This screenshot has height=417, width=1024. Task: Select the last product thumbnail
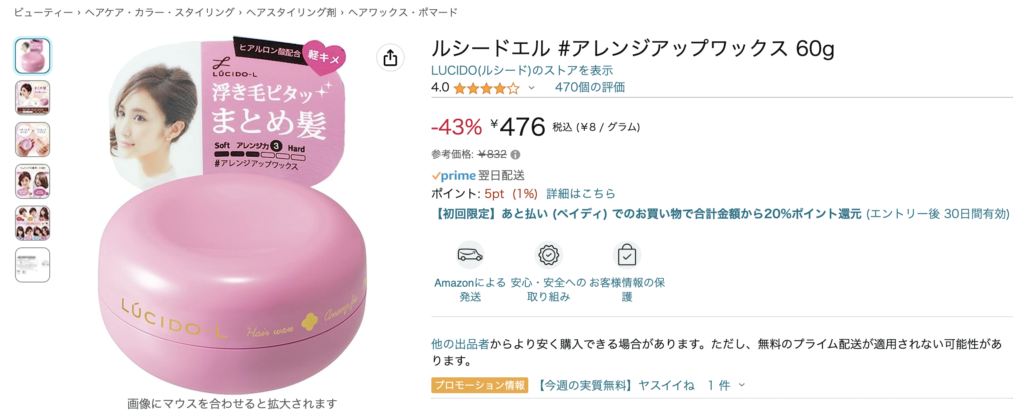(x=33, y=265)
